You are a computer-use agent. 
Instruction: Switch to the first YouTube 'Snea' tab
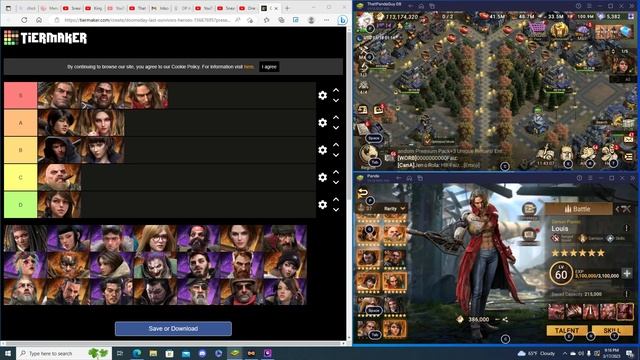click(72, 8)
